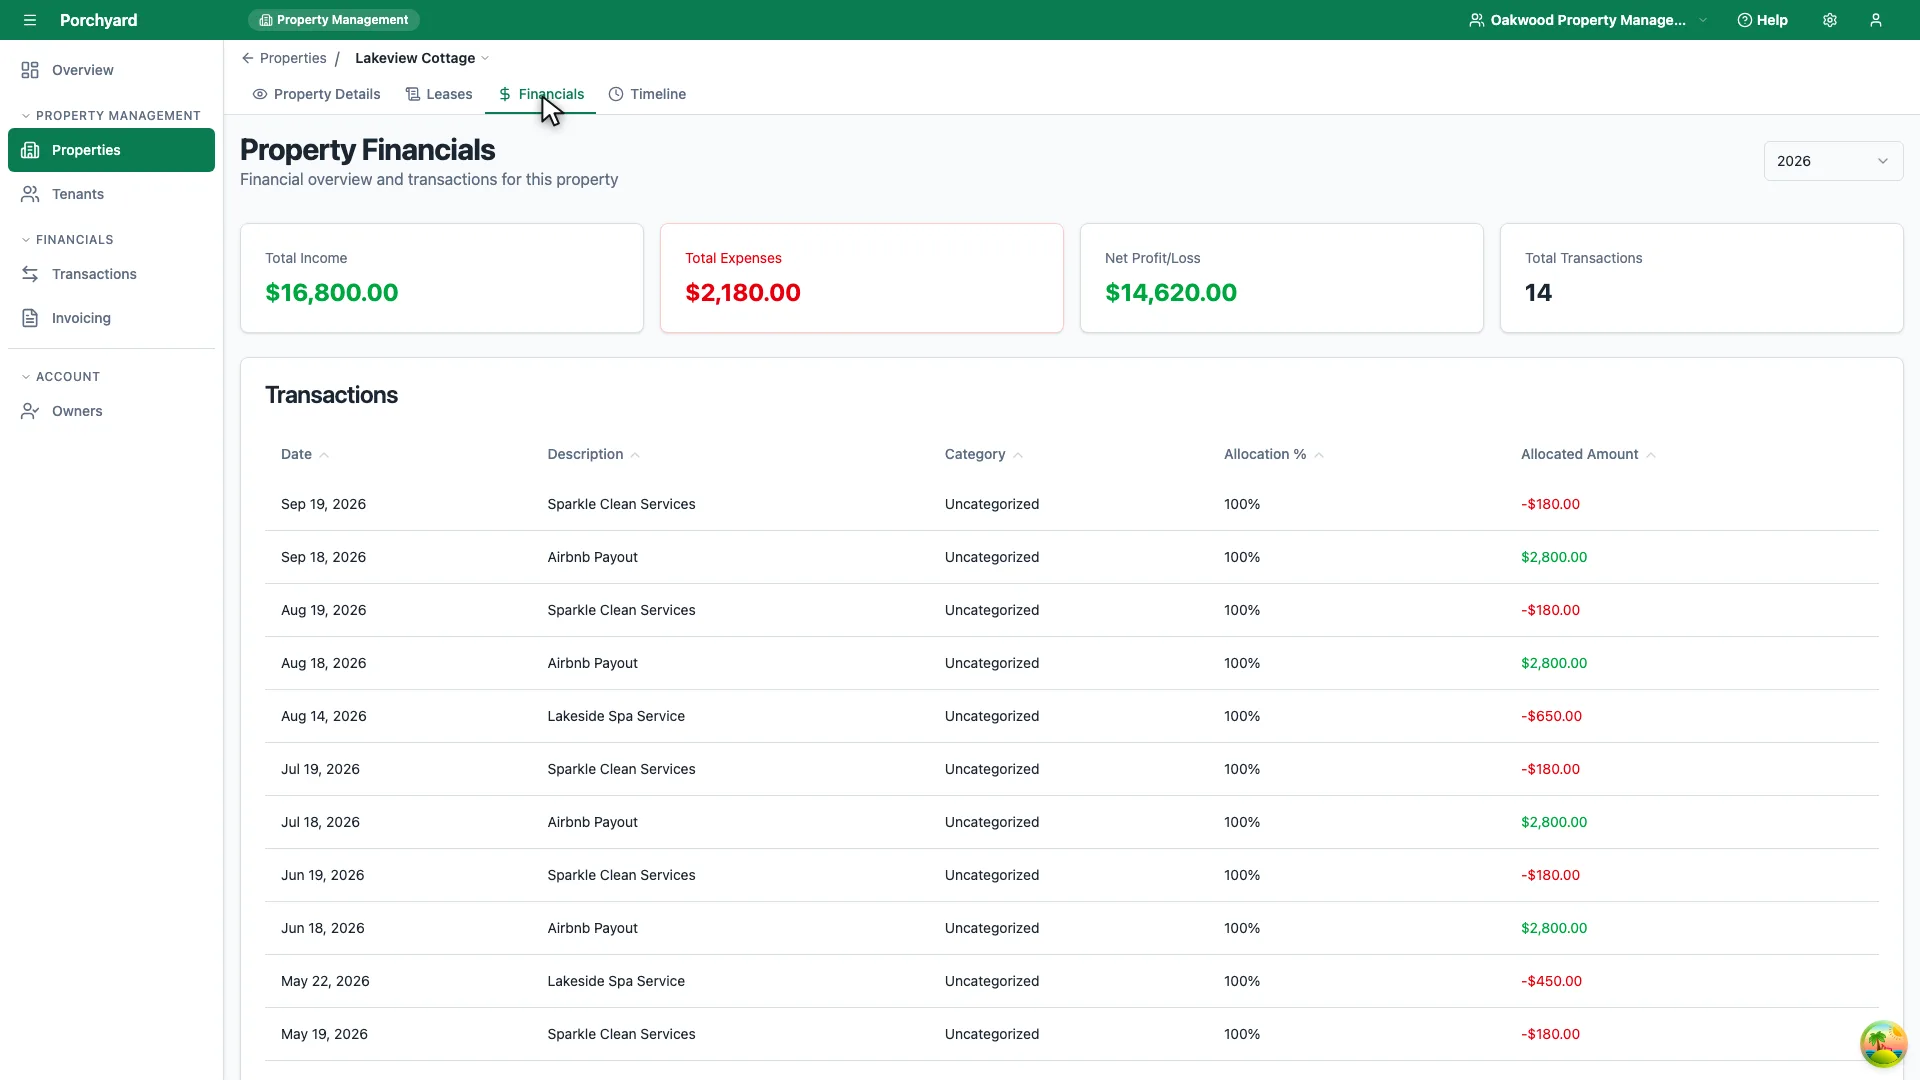This screenshot has height=1080, width=1920.
Task: Go to Properties sidebar item
Action: [x=111, y=150]
